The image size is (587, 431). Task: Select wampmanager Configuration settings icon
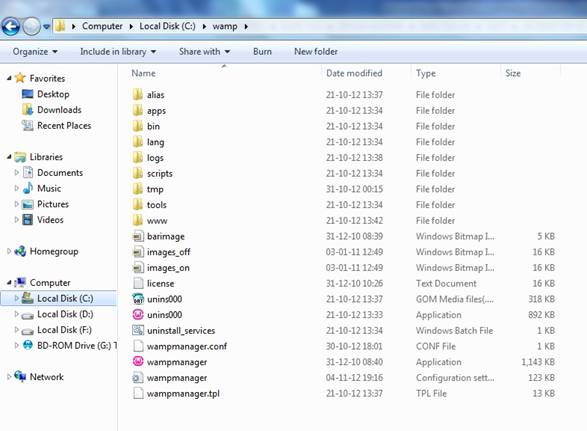(138, 377)
